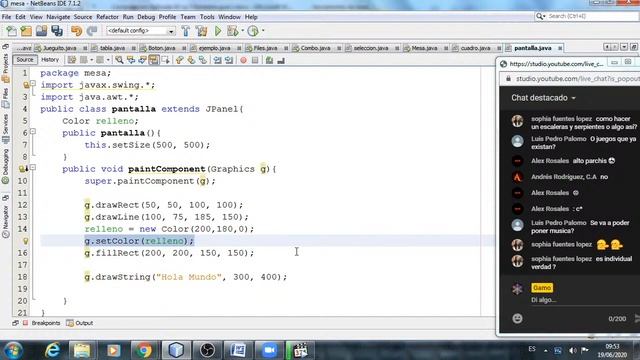Collapse the pantalla constructor fold at line 6
Image resolution: width=640 pixels, height=360 pixels.
tap(33, 131)
